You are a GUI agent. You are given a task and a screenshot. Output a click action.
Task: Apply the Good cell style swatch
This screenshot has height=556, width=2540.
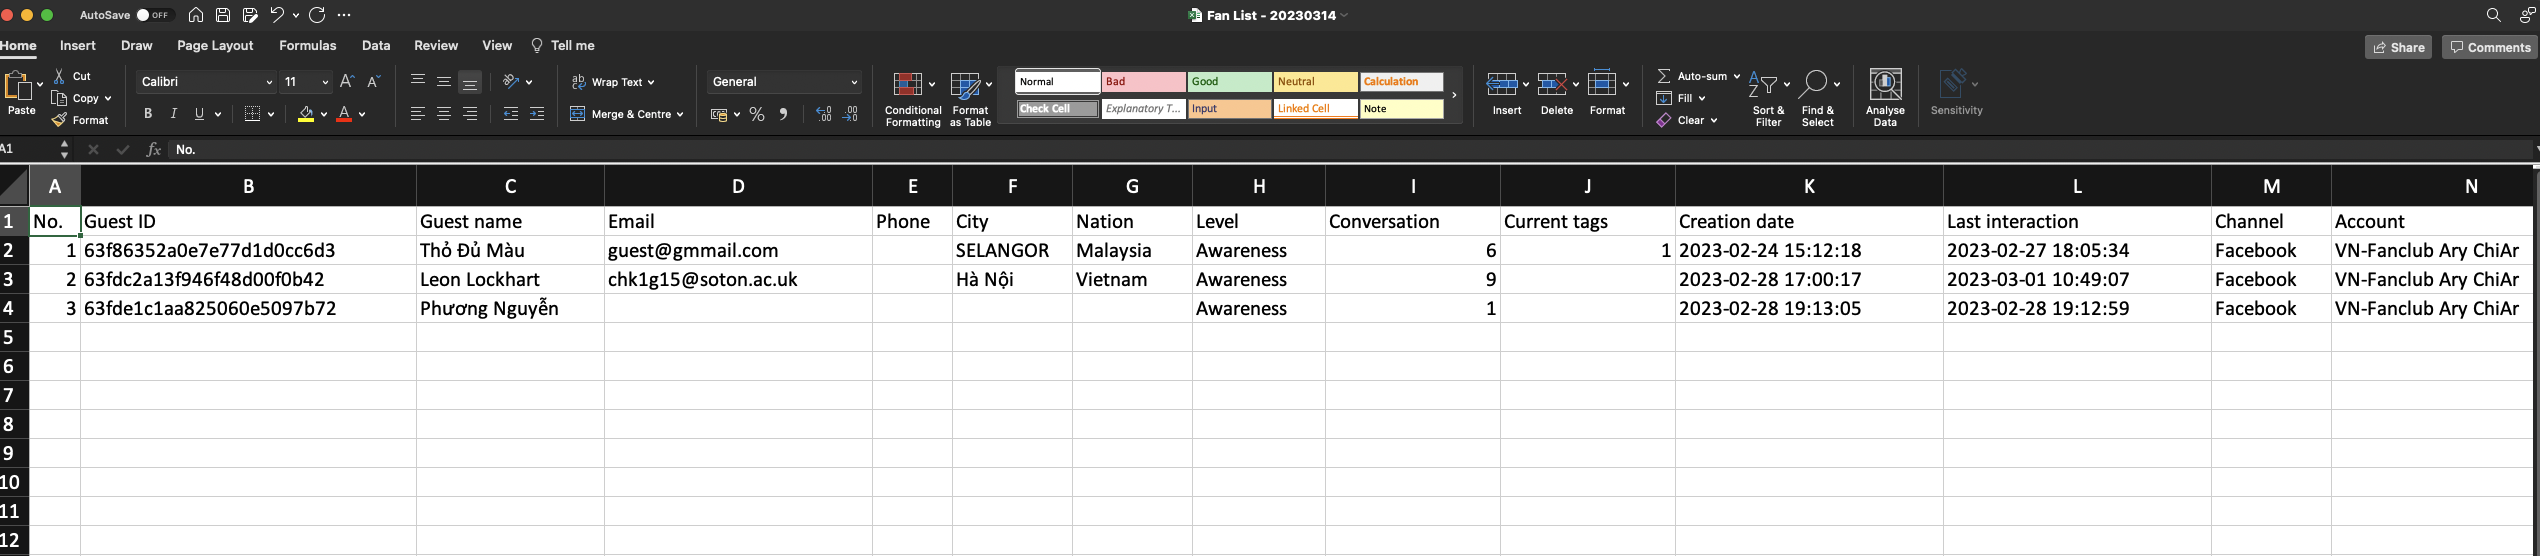(1228, 82)
